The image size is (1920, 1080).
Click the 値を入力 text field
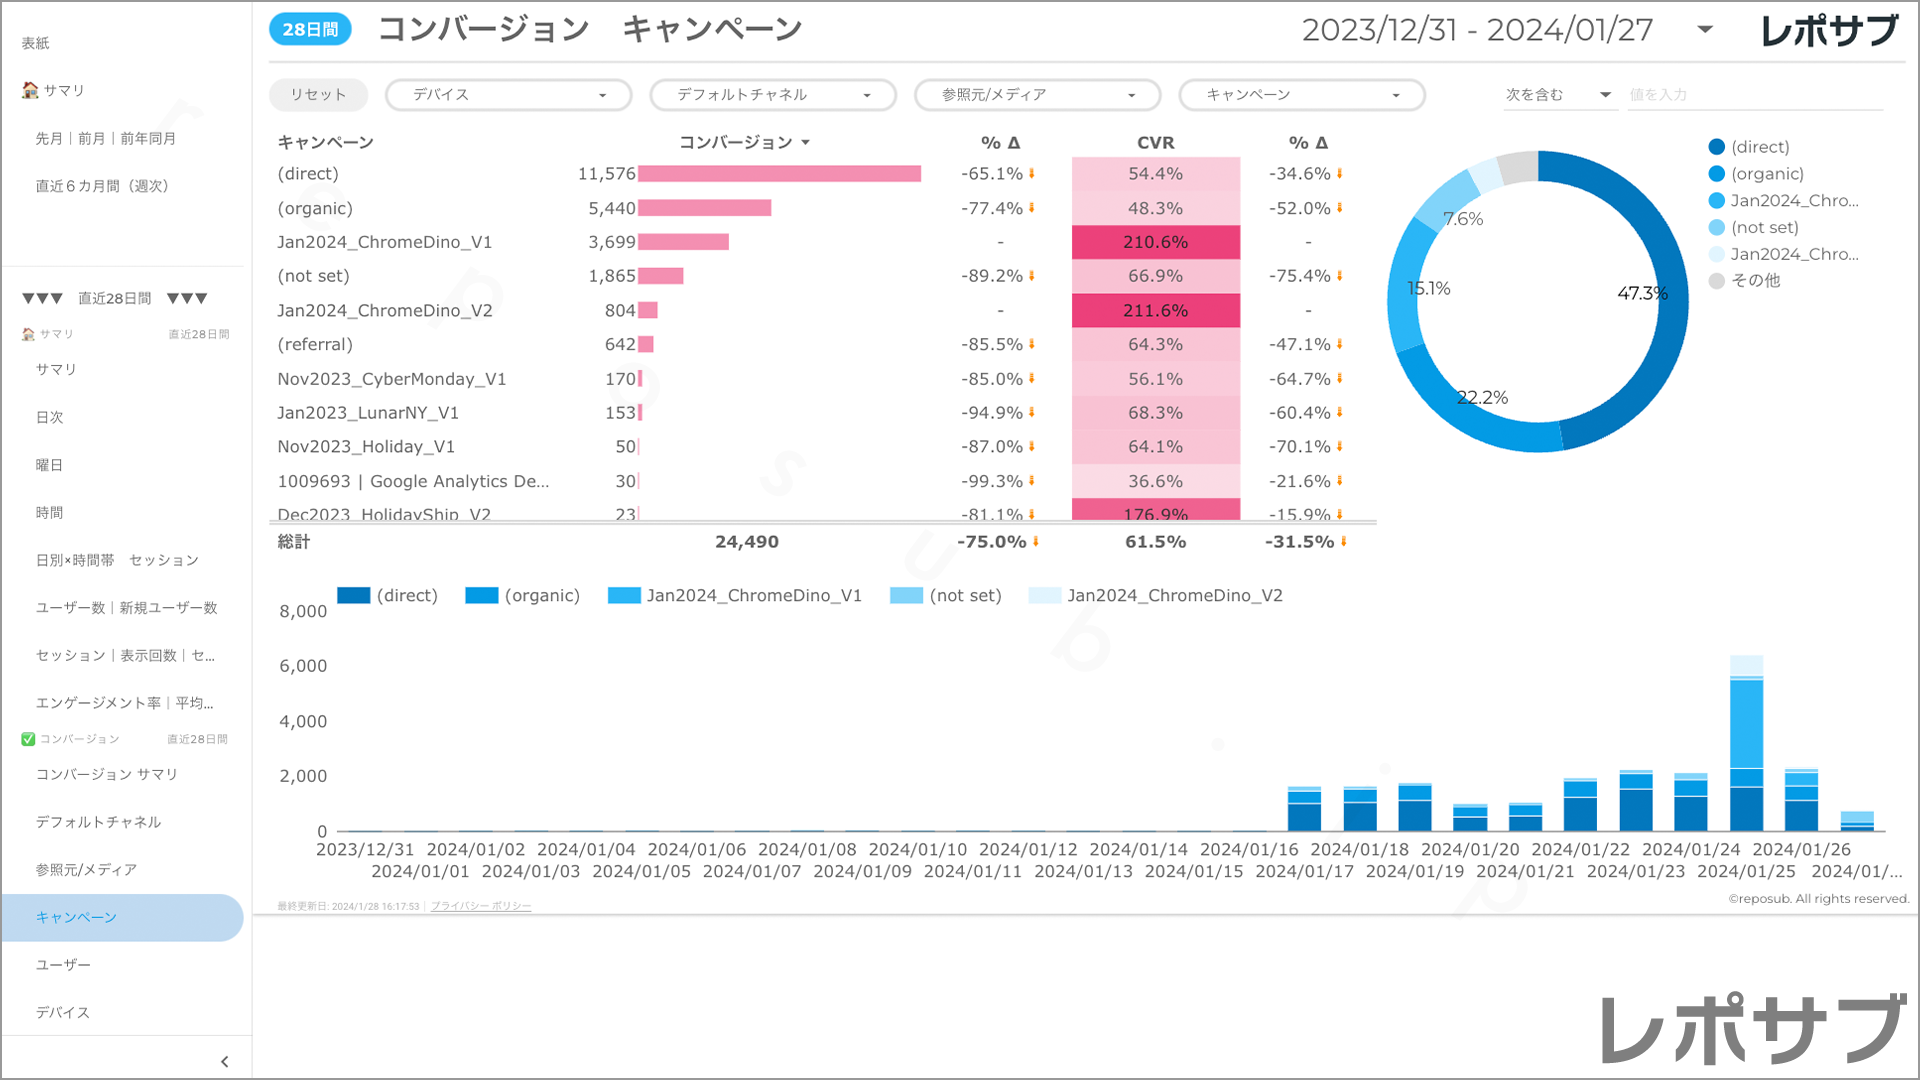point(1754,95)
